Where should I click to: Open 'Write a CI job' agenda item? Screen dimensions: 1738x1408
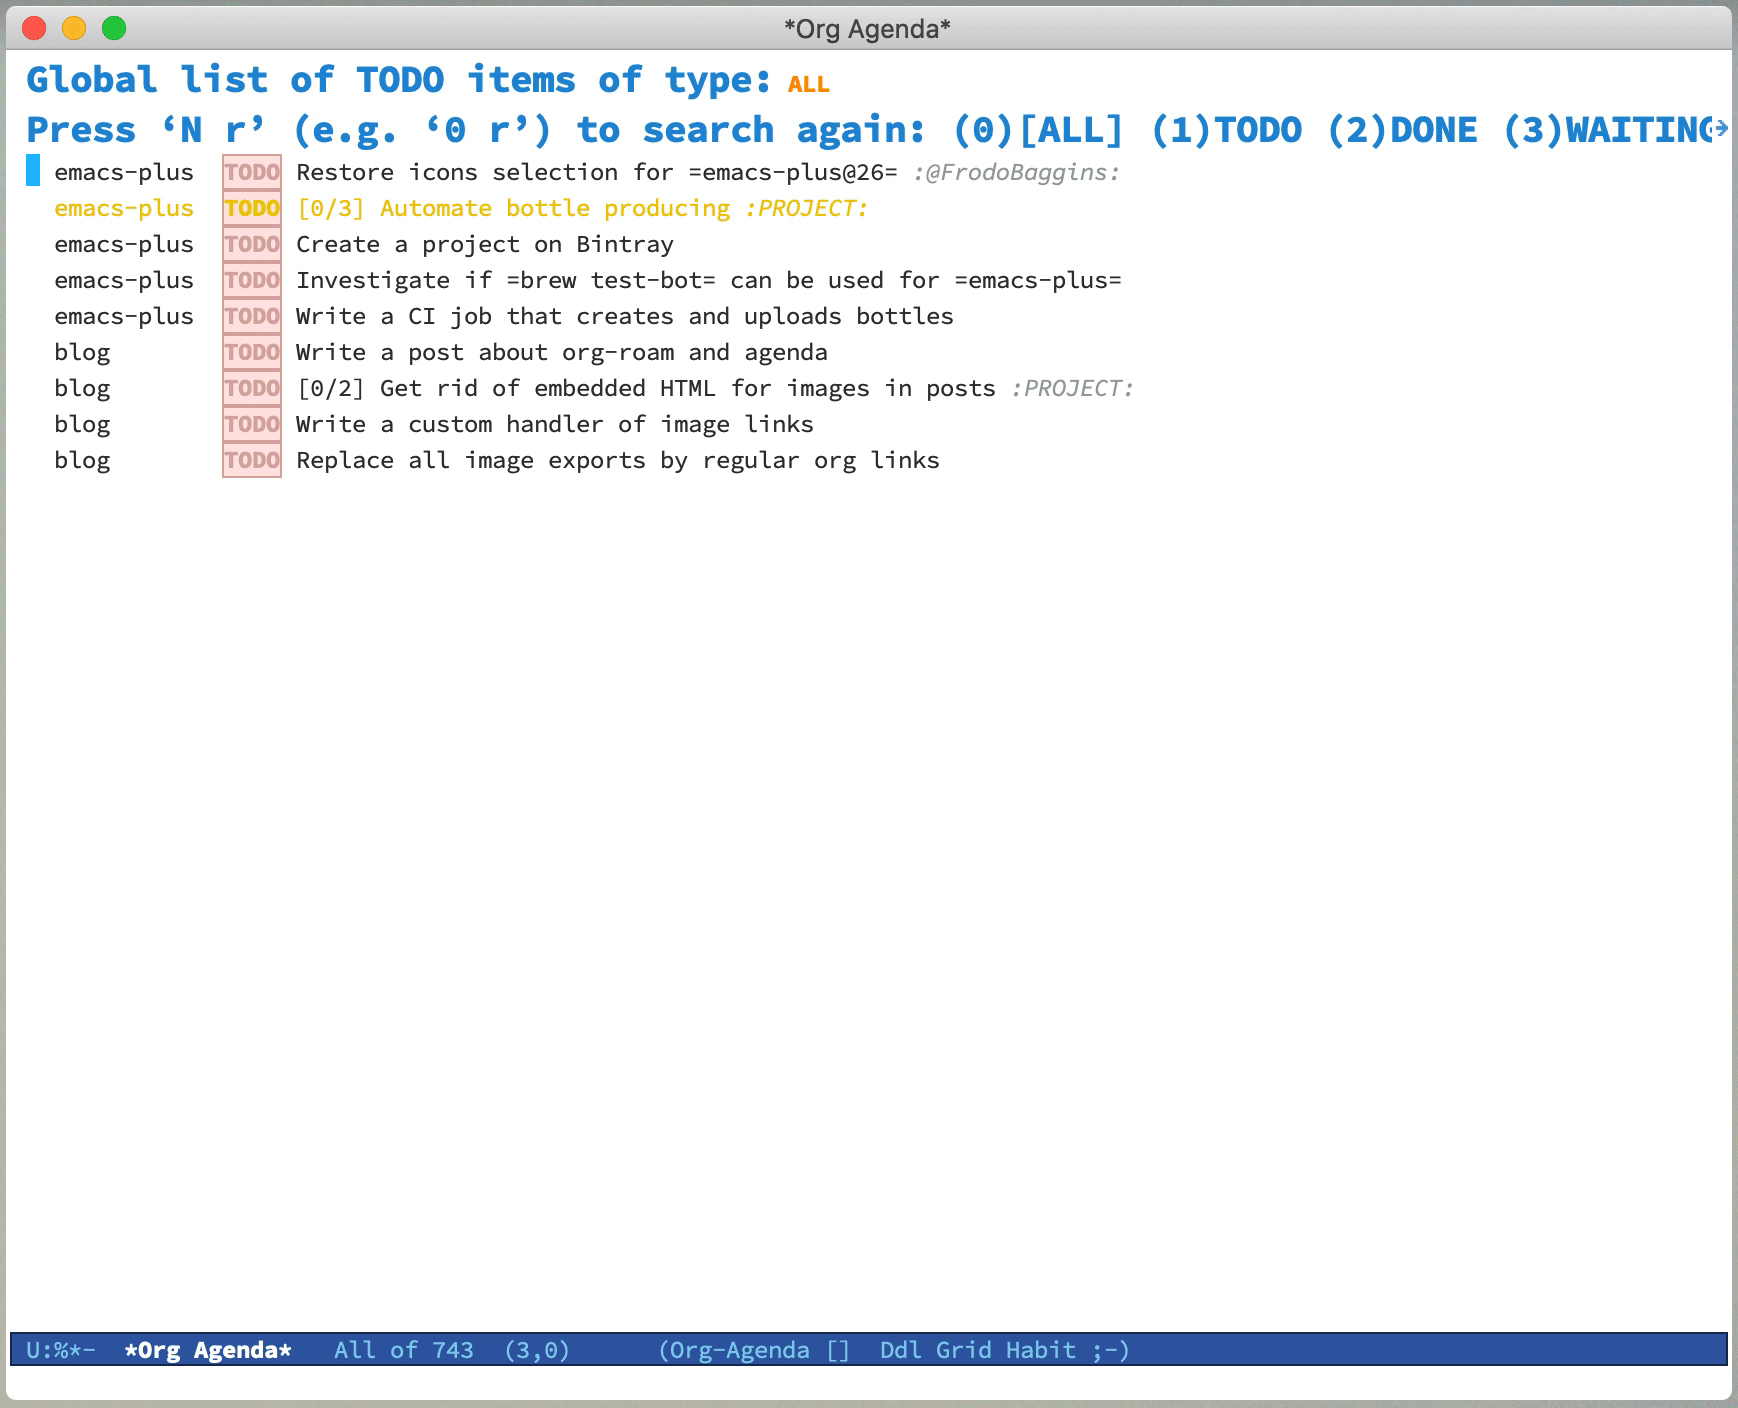[x=624, y=317]
